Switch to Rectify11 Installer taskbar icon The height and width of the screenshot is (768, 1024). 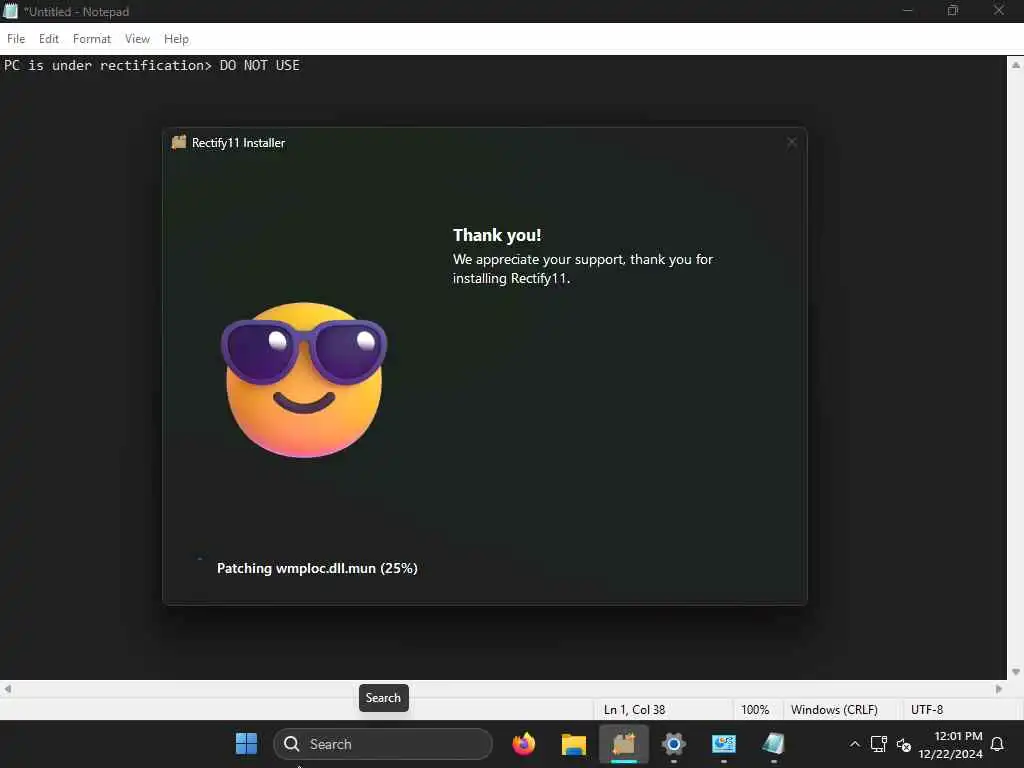(624, 744)
